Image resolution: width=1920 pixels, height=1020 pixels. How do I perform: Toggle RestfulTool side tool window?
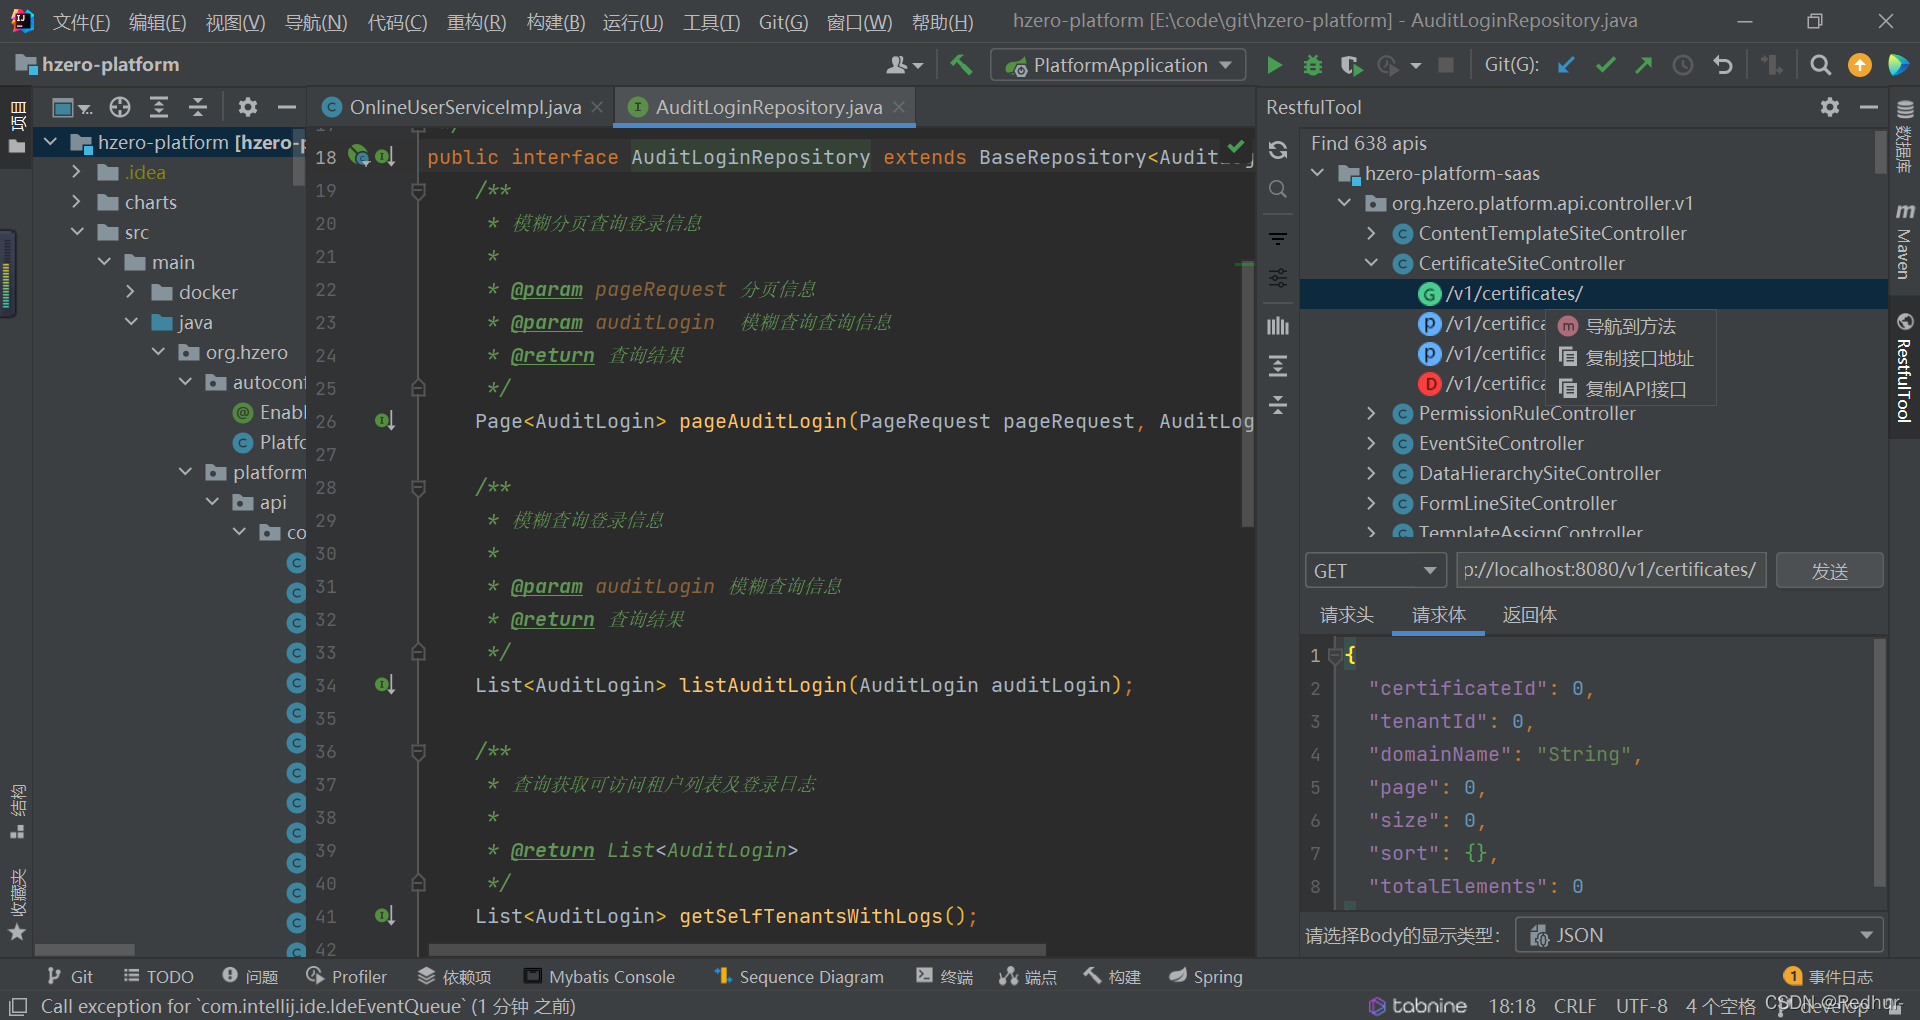tap(1904, 368)
